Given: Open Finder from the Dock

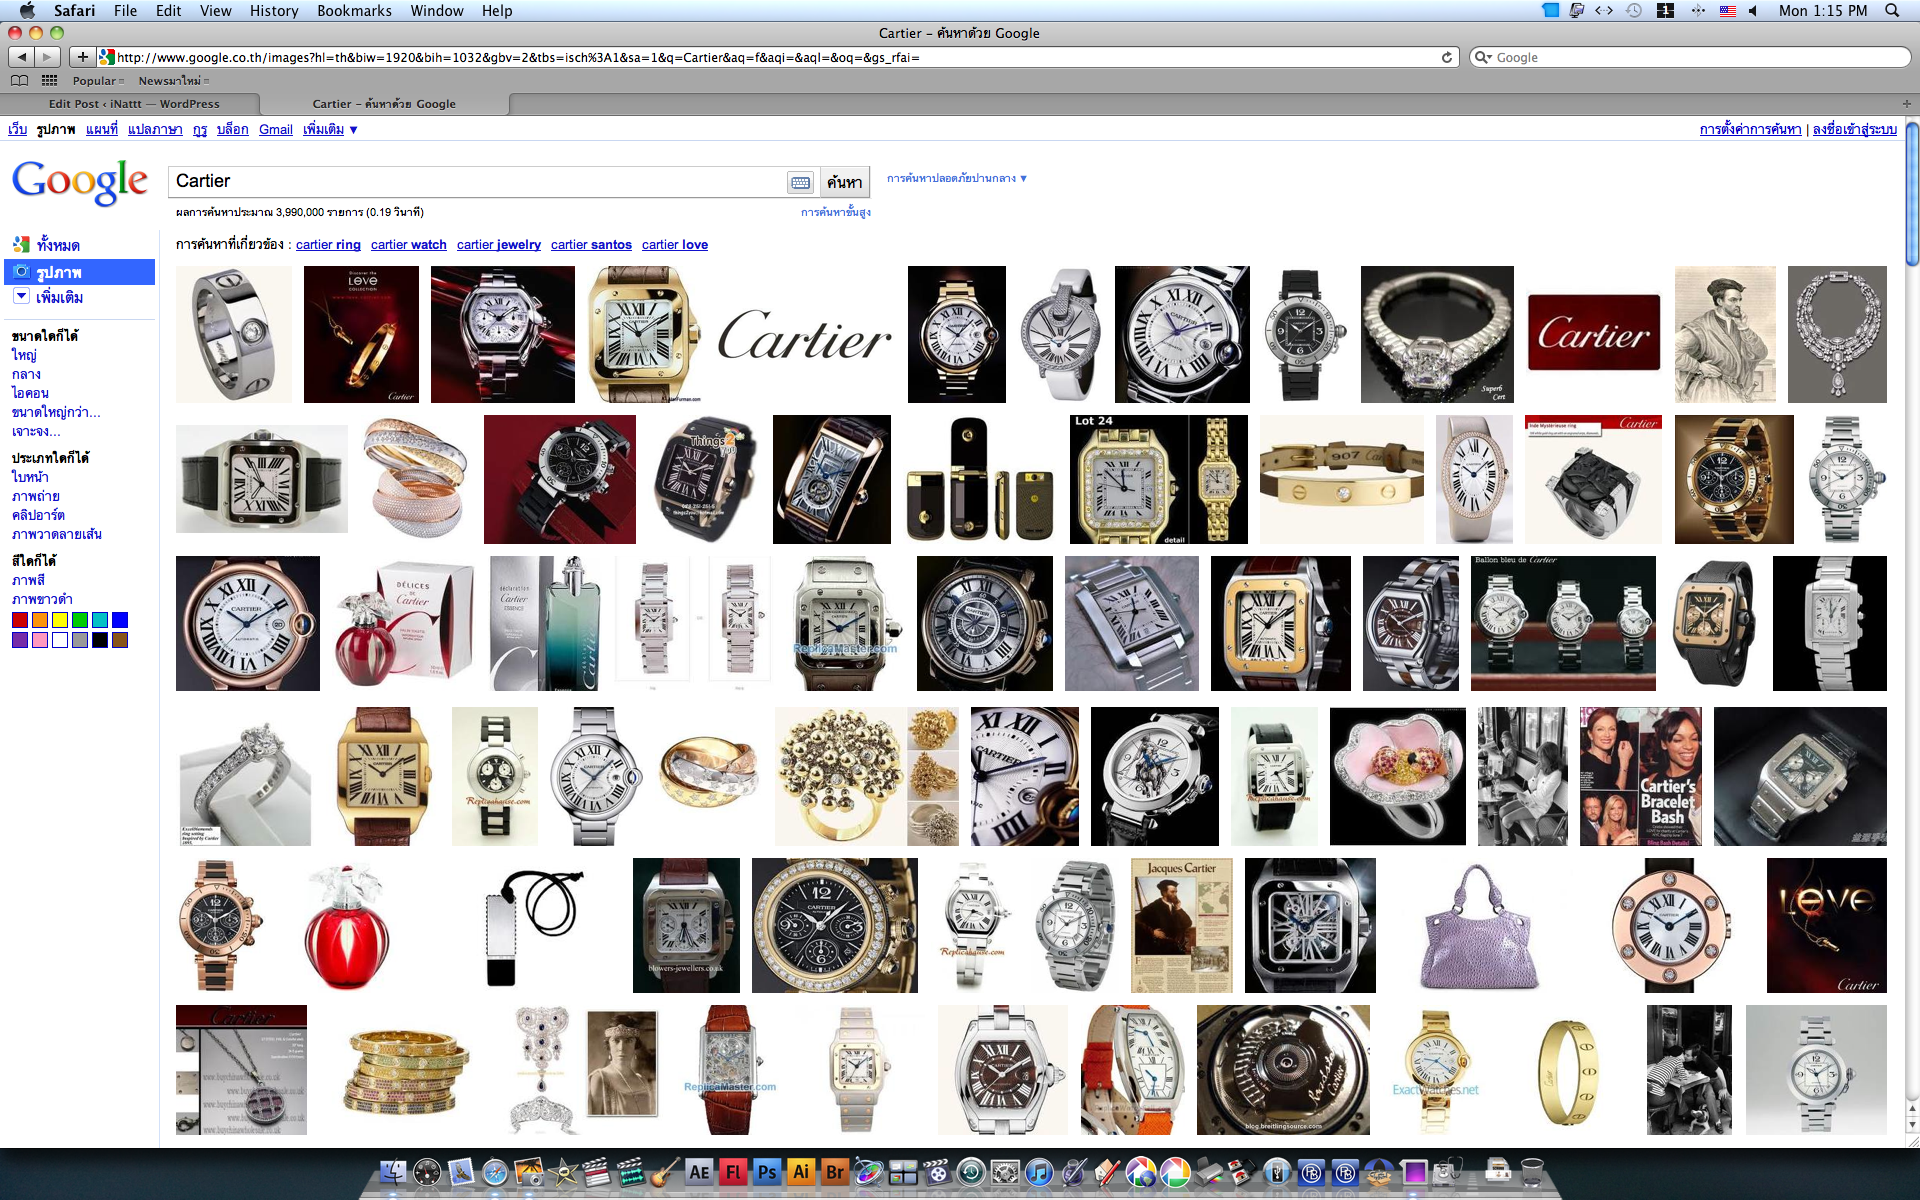Looking at the screenshot, I should click(x=392, y=1172).
